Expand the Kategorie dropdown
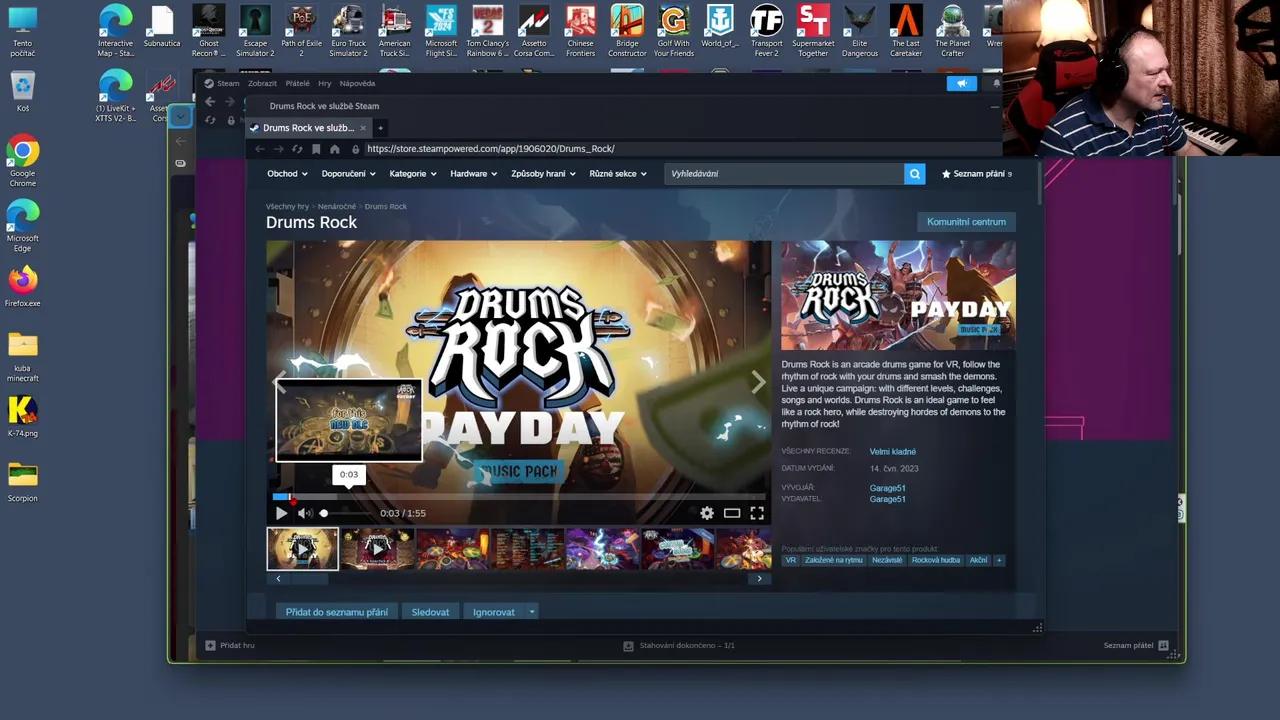Viewport: 1280px width, 720px height. [413, 174]
